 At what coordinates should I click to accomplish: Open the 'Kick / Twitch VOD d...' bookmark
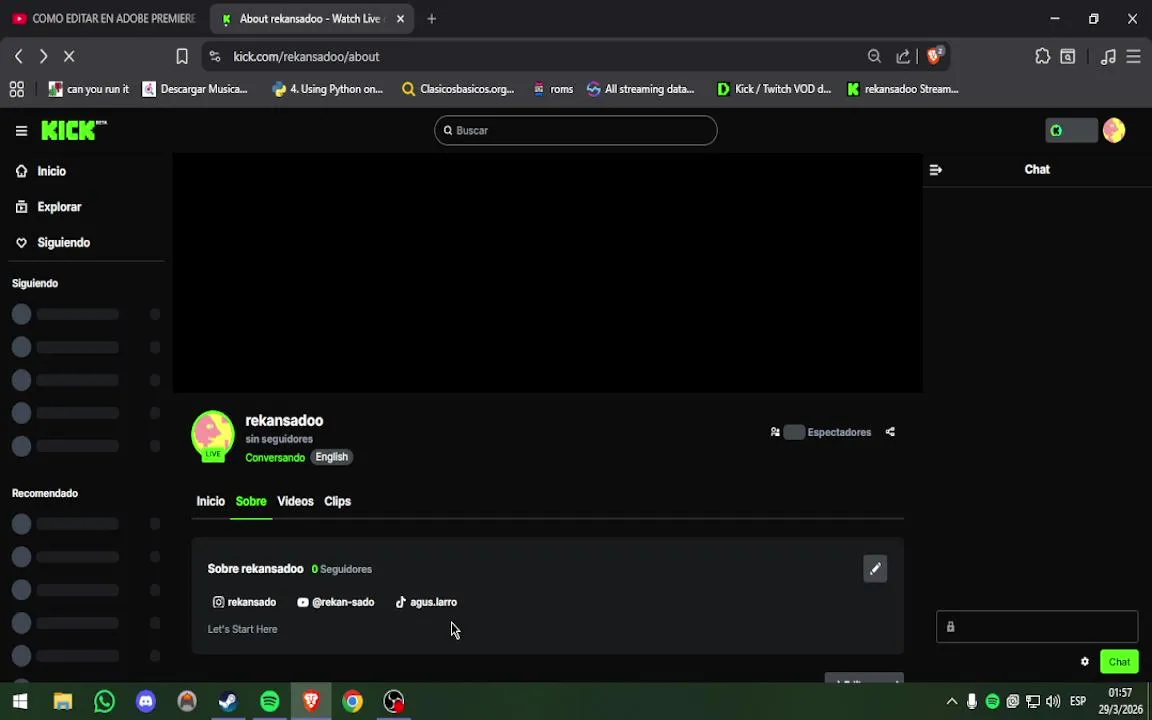(x=774, y=89)
